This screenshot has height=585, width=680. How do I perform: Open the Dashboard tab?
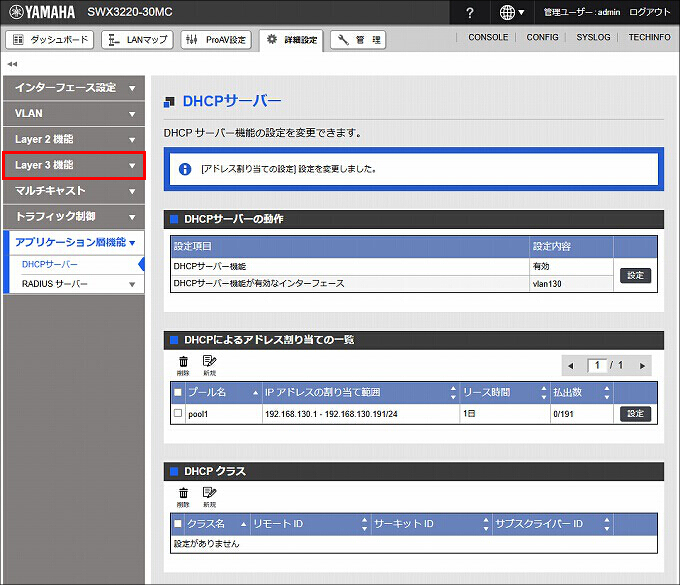click(x=49, y=40)
